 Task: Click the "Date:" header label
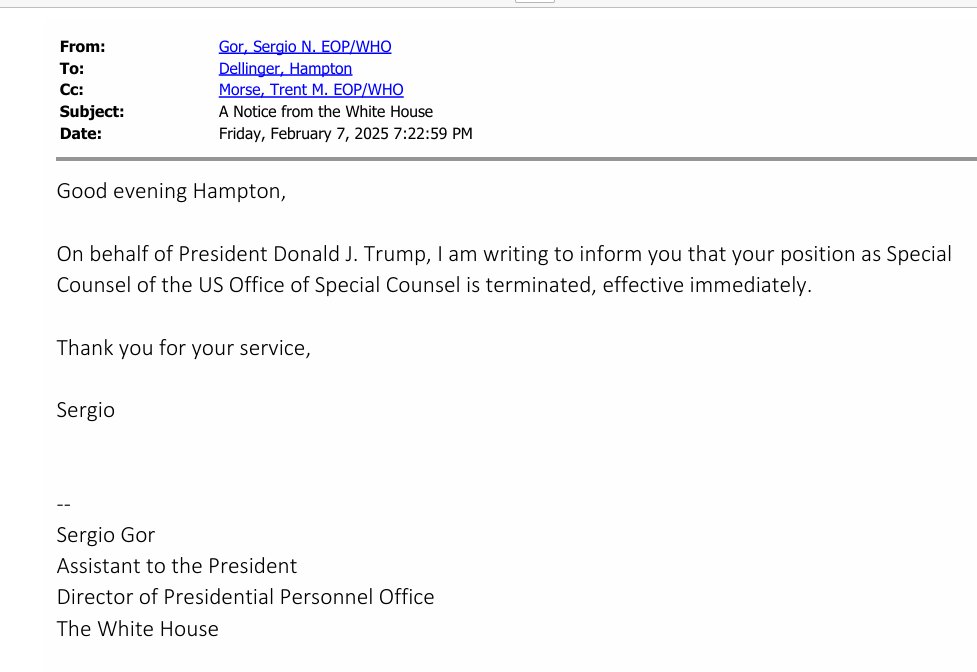[81, 134]
